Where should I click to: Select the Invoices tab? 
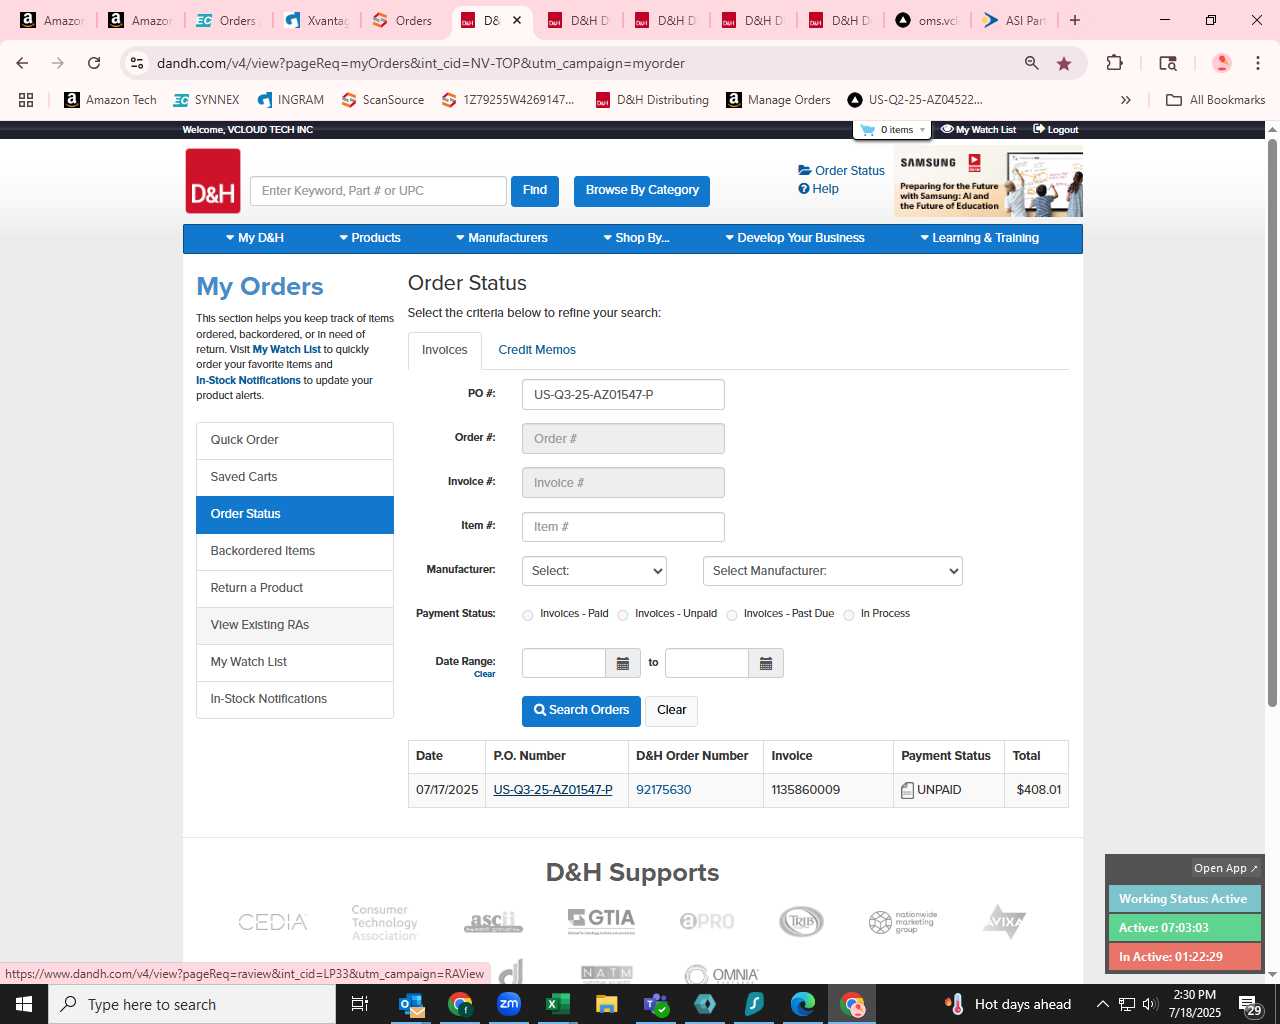click(x=445, y=350)
